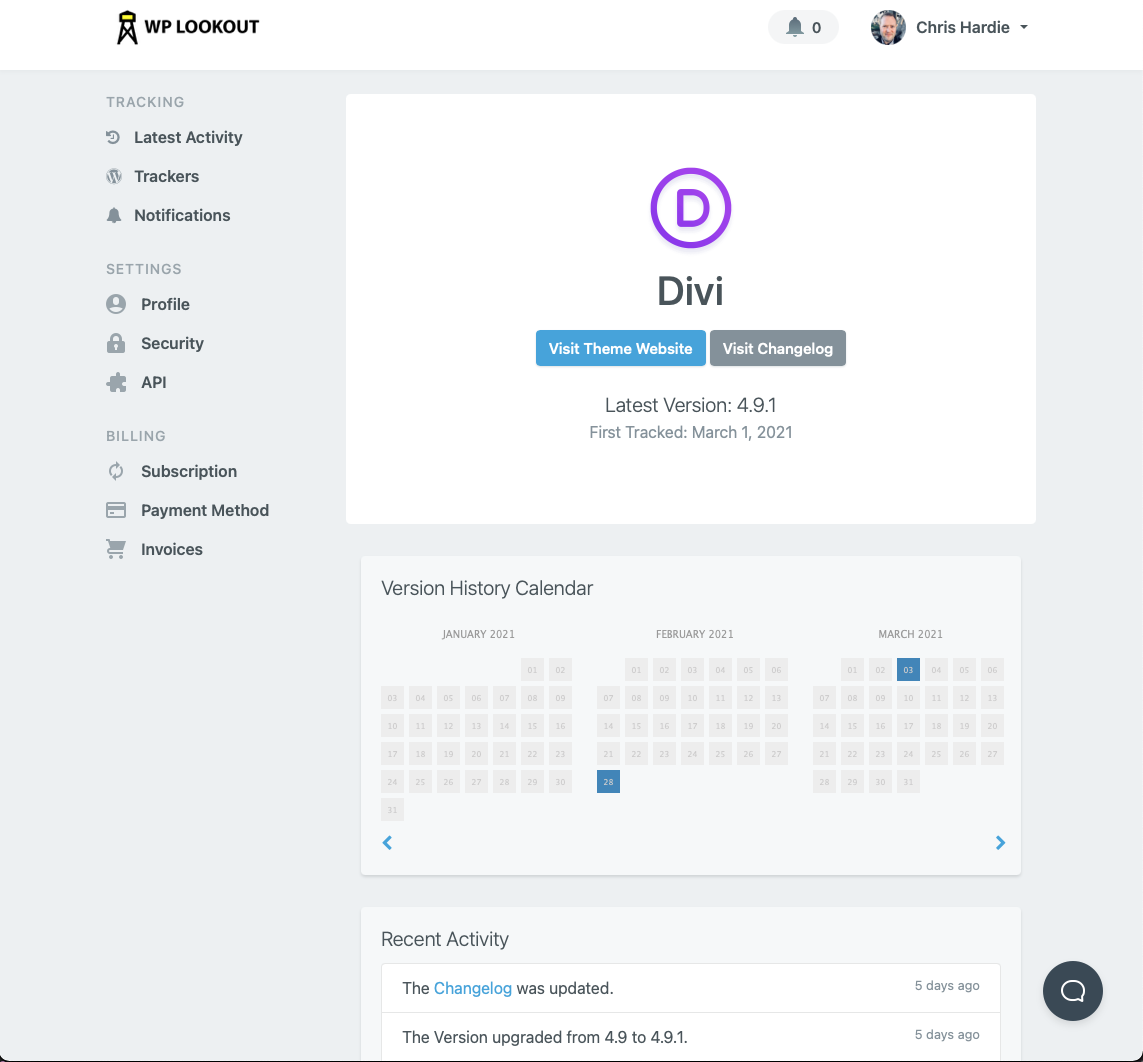Click the MARCH 2021 month label
The height and width of the screenshot is (1062, 1143).
[910, 634]
